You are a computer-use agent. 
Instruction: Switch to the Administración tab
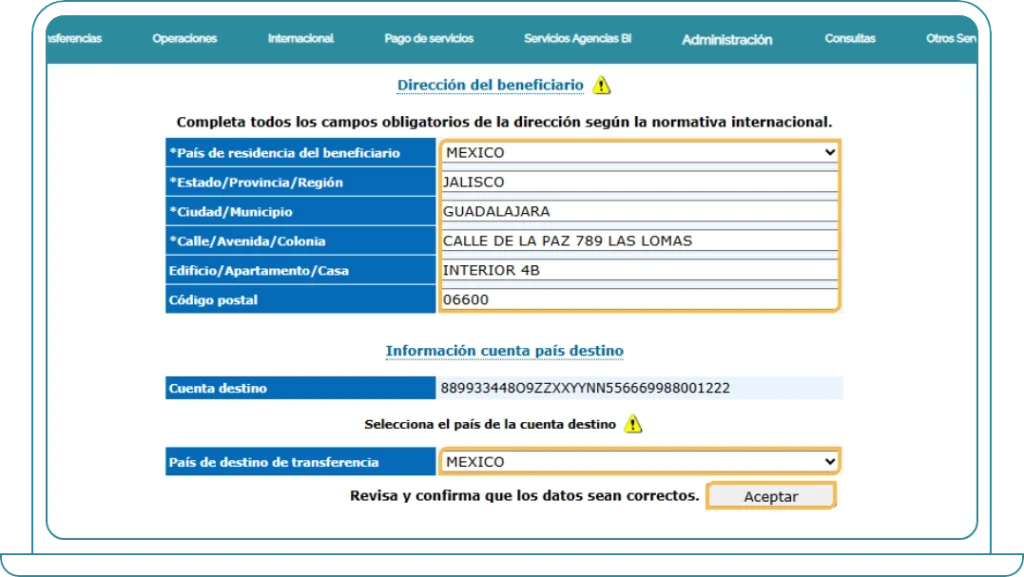725,40
